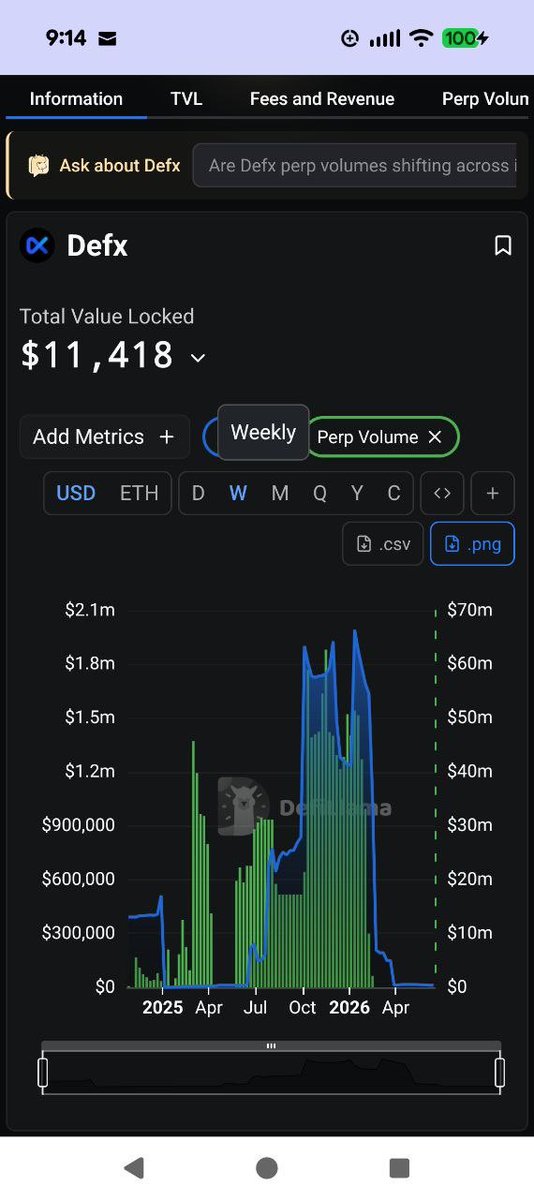
Task: Open the Defx logo icon
Action: (x=37, y=245)
